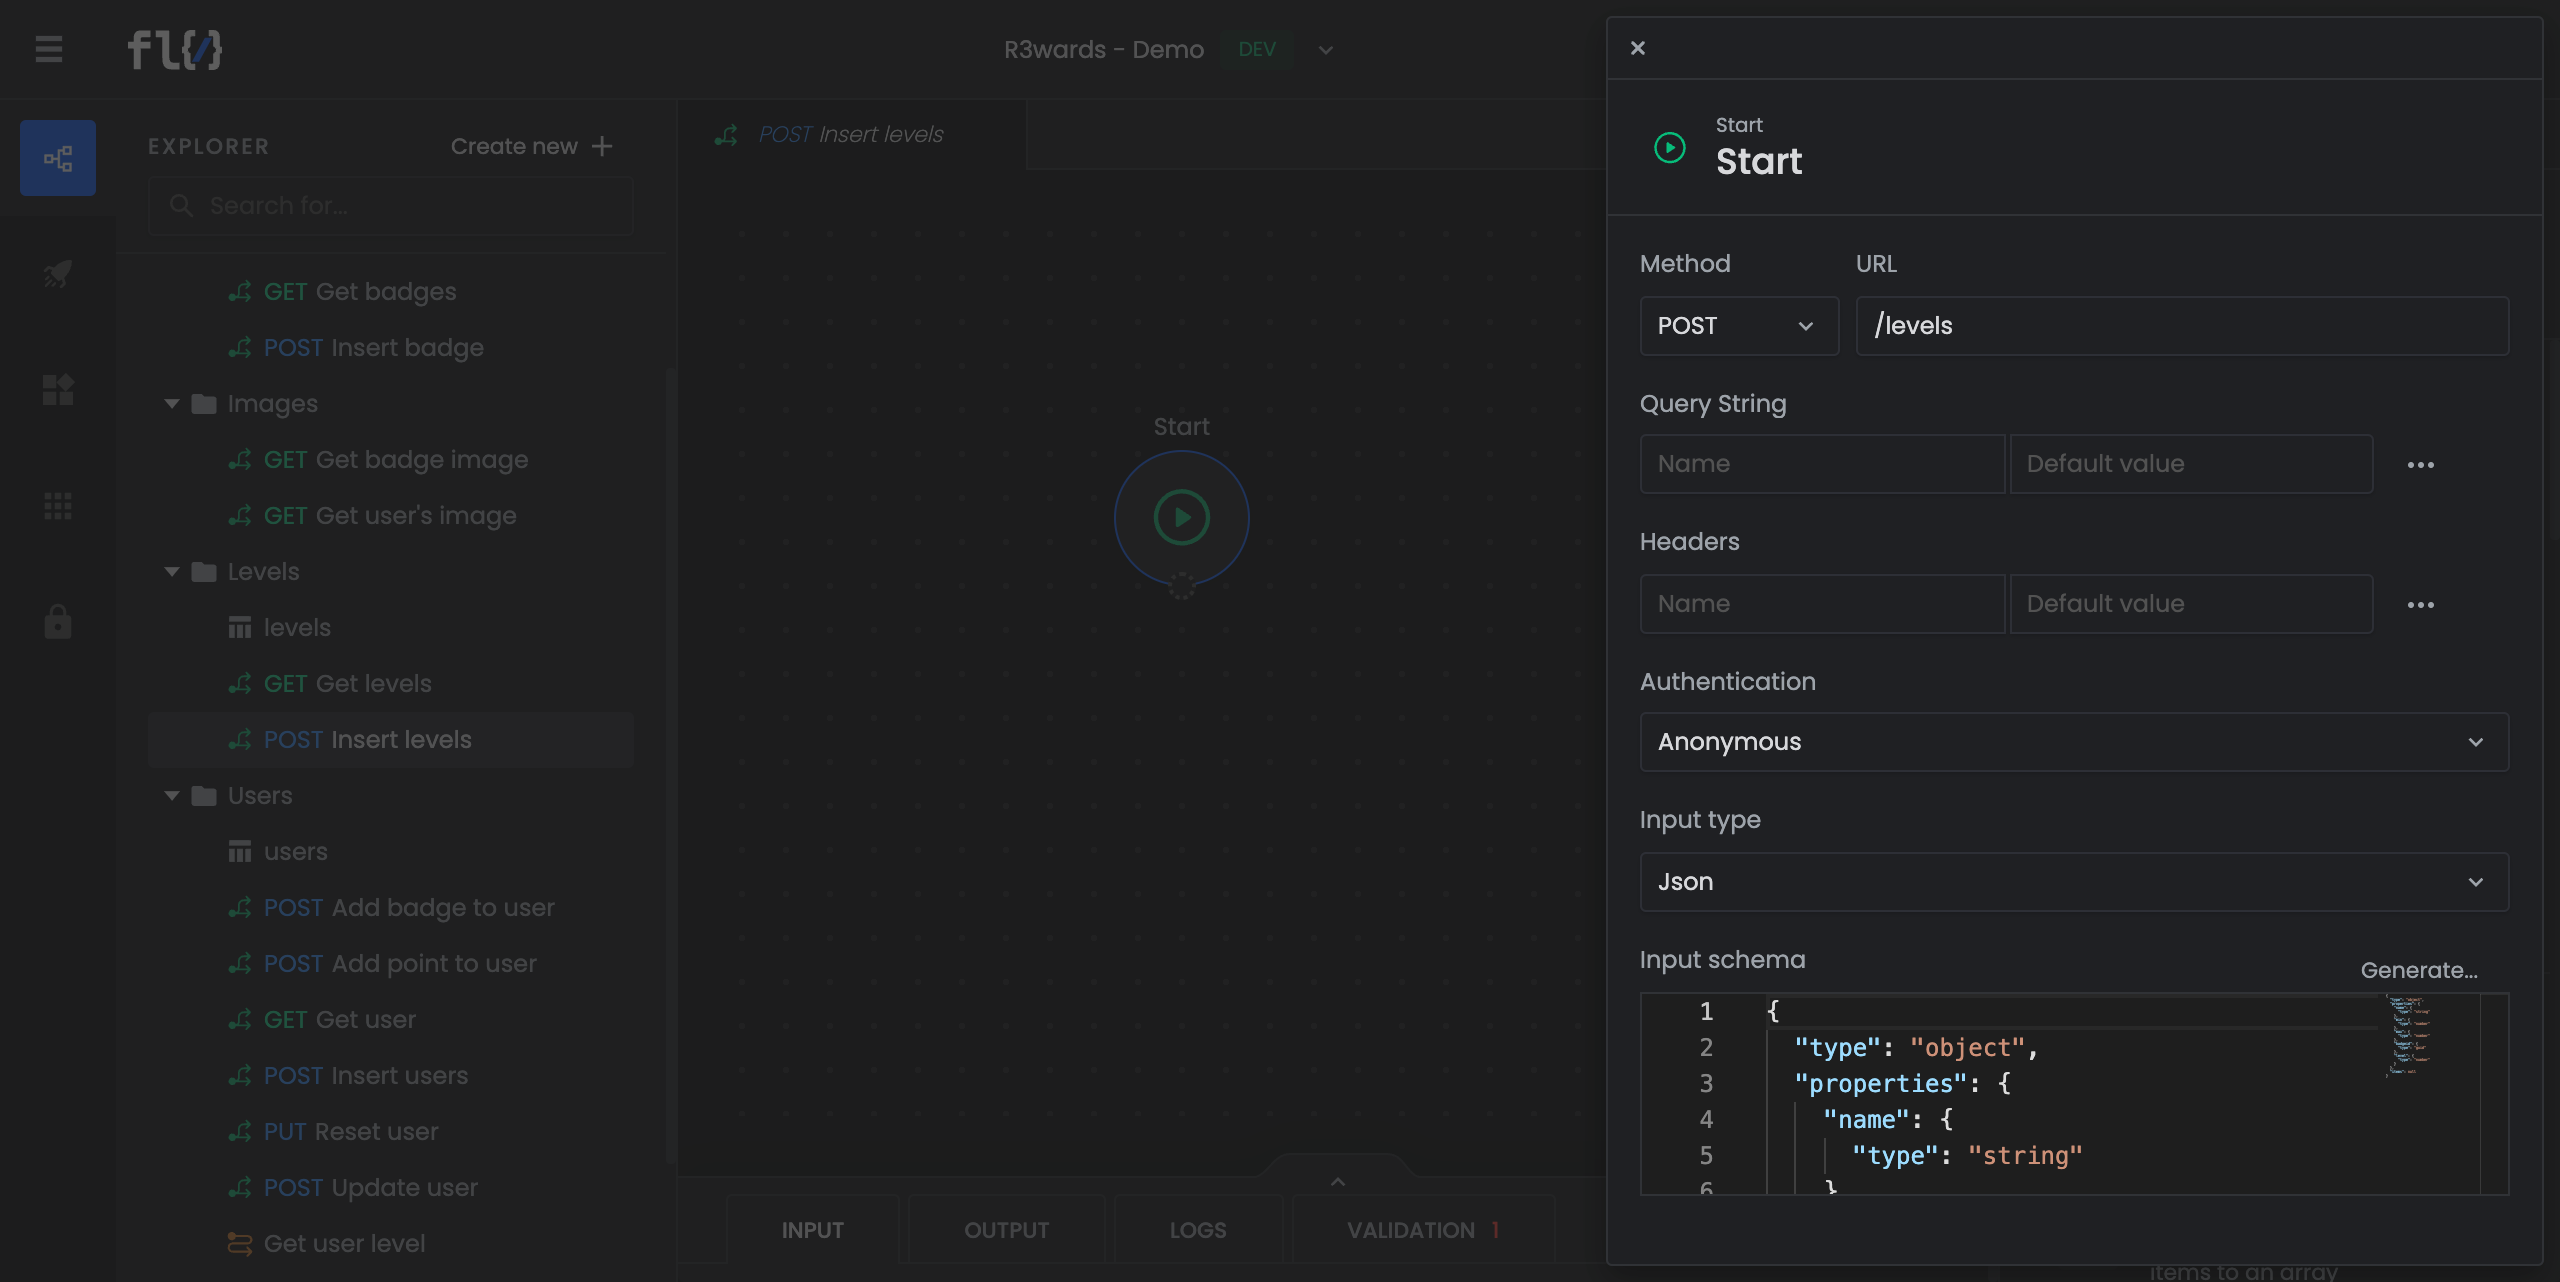Image resolution: width=2560 pixels, height=1282 pixels.
Task: Open the Input type Json dropdown
Action: pyautogui.click(x=2074, y=882)
